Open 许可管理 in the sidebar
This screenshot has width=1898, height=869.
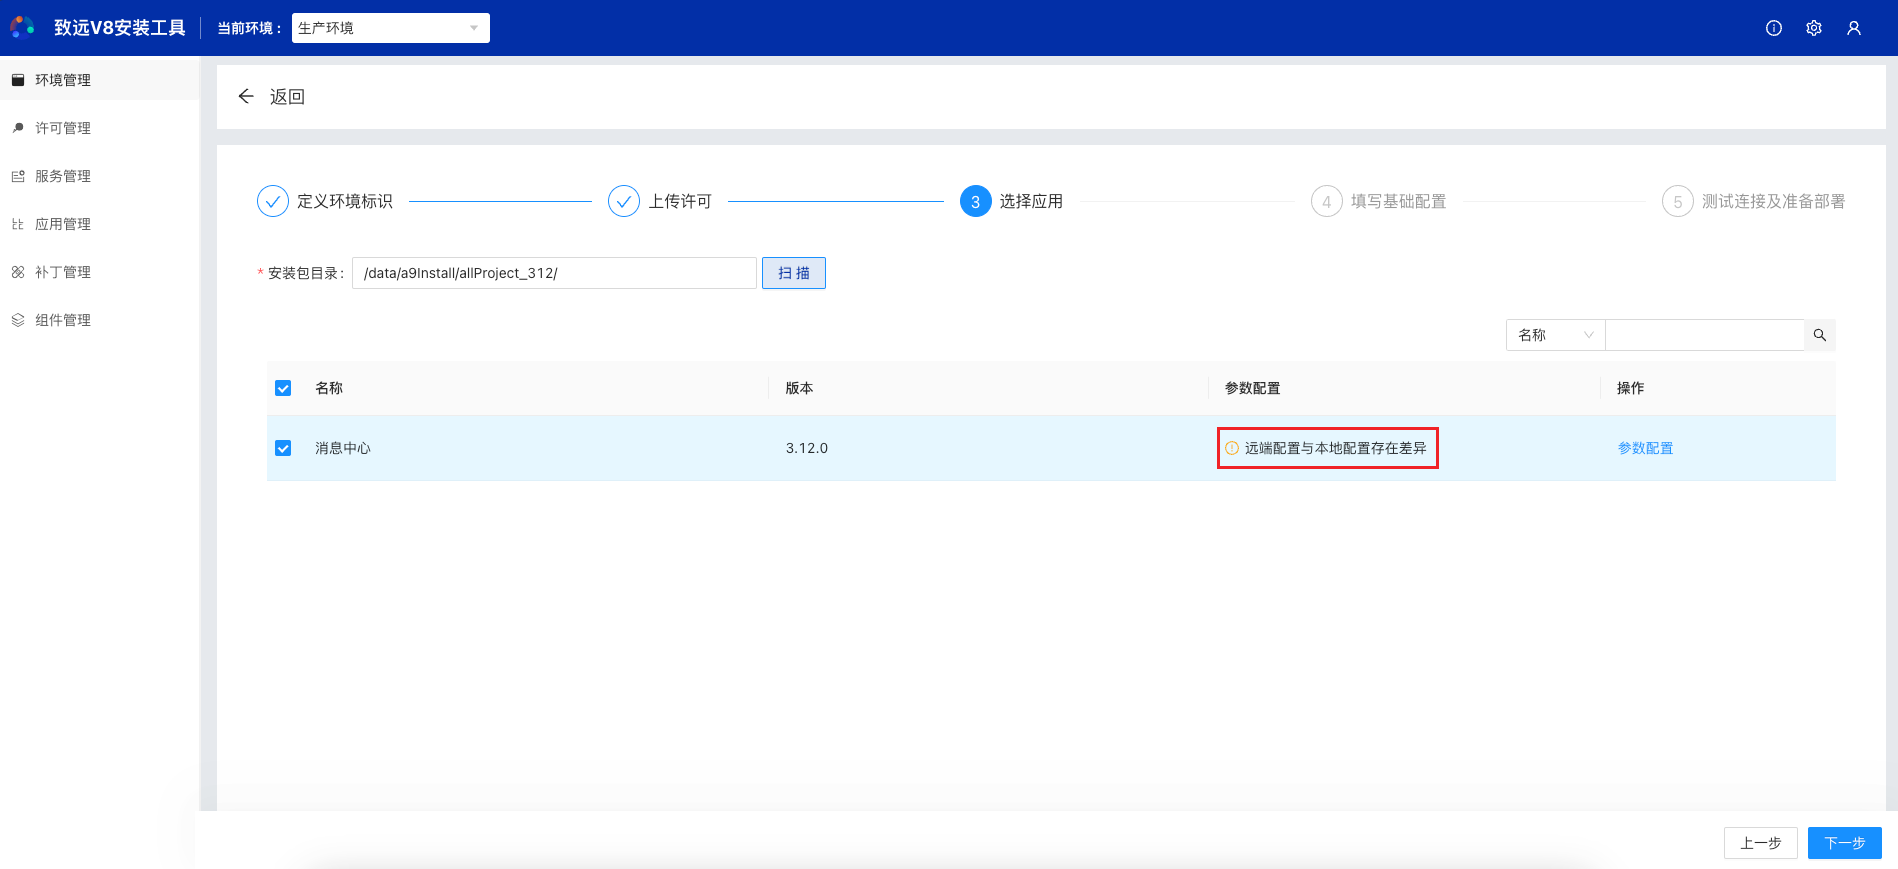coord(63,128)
